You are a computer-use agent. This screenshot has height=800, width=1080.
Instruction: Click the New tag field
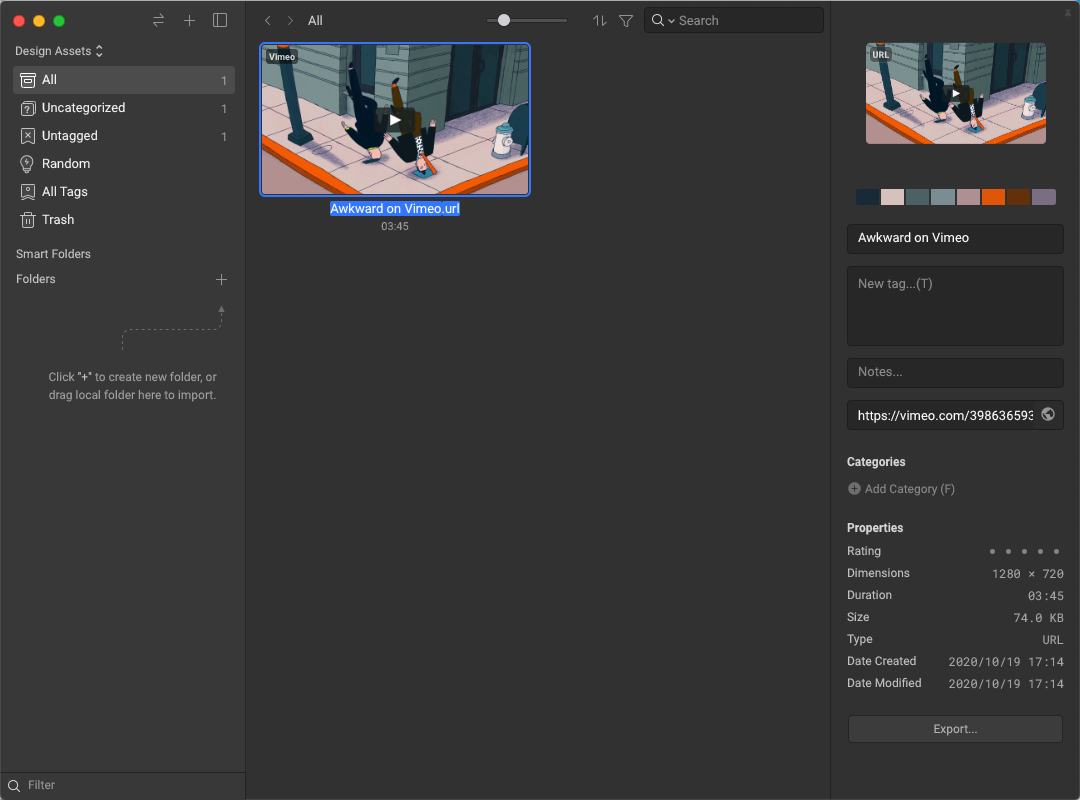(x=955, y=306)
